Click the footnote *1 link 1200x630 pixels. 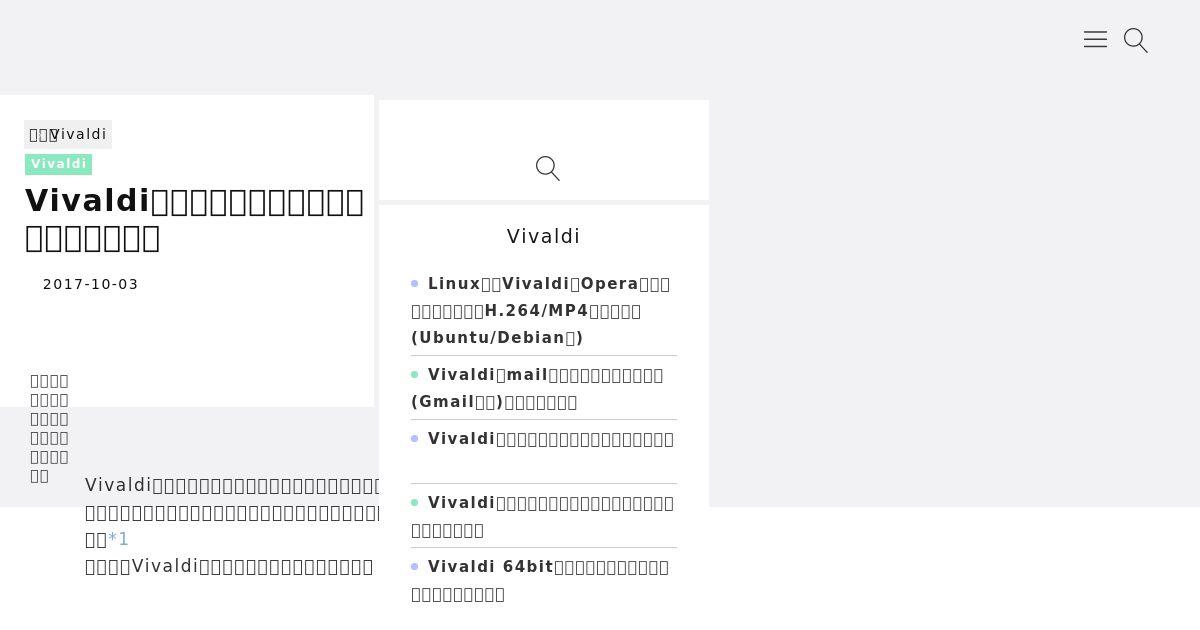(x=118, y=539)
